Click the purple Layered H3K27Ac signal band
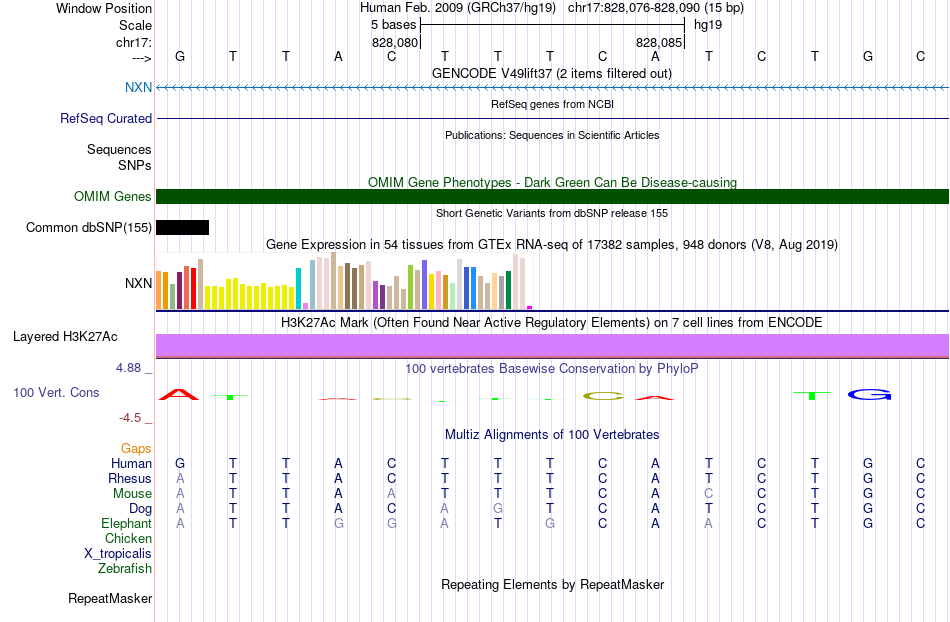 pyautogui.click(x=552, y=345)
